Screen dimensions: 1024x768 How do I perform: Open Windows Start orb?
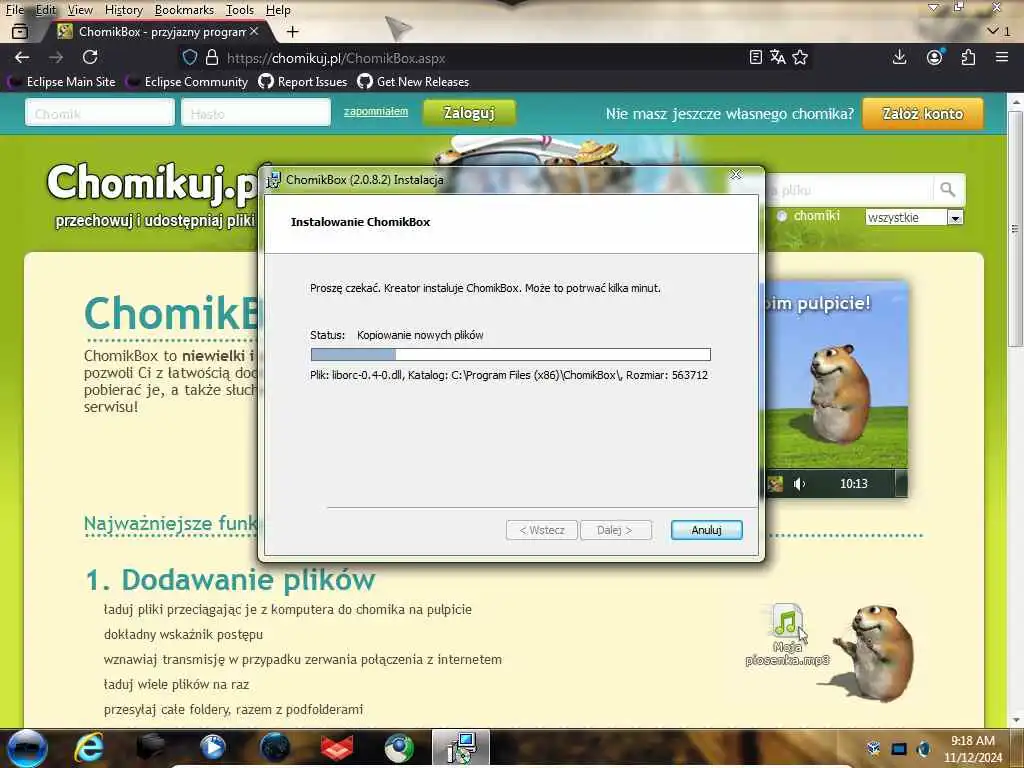27,748
